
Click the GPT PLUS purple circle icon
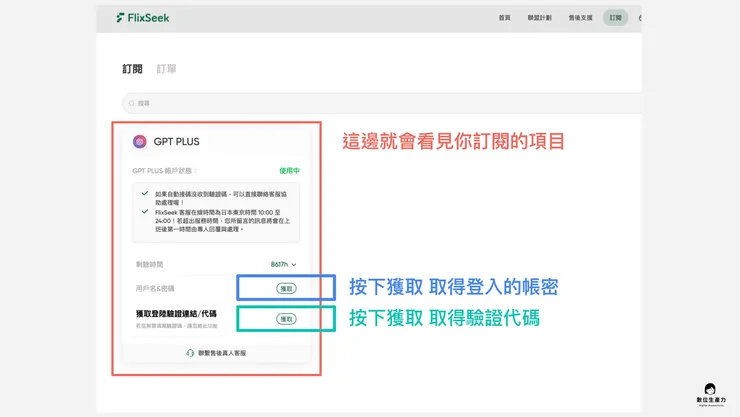[139, 142]
